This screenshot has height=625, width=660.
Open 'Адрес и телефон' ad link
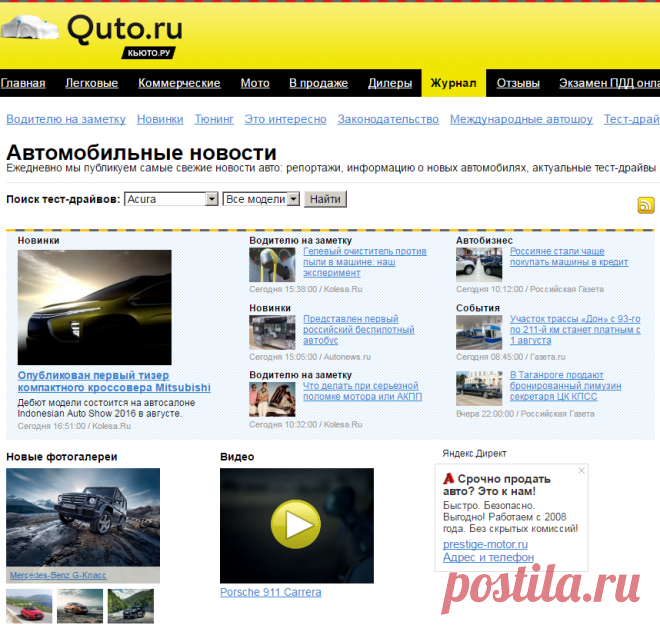pyautogui.click(x=488, y=558)
